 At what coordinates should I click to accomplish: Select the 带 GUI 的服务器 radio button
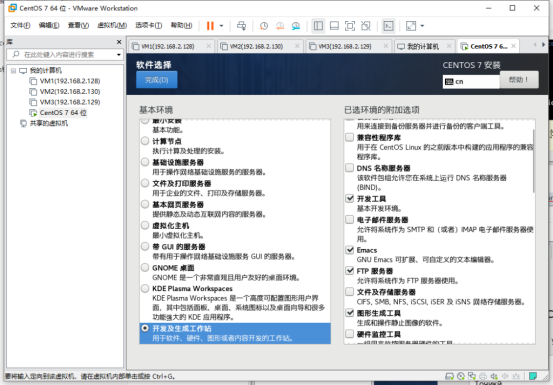(145, 246)
